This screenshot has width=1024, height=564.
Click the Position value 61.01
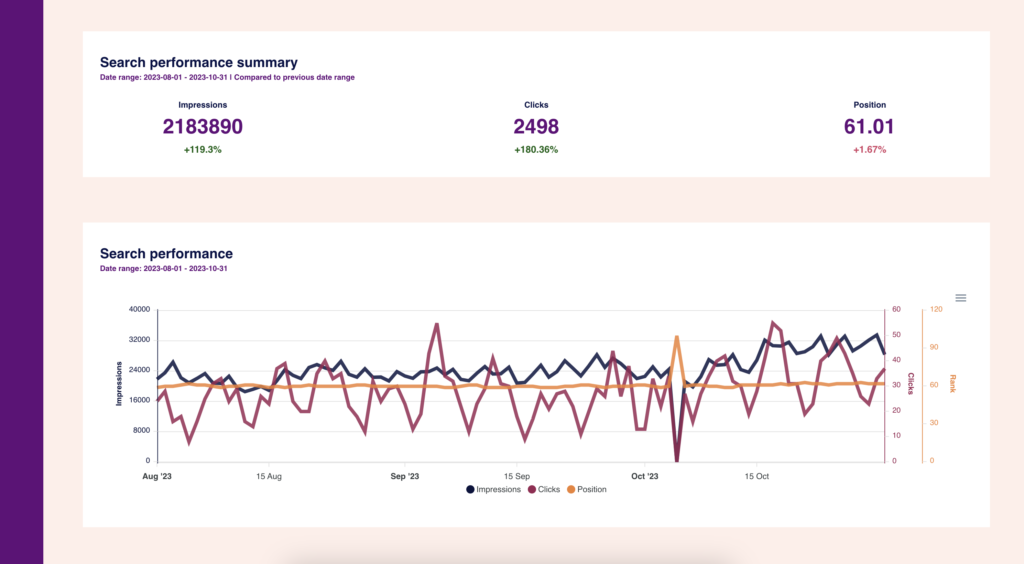[869, 127]
